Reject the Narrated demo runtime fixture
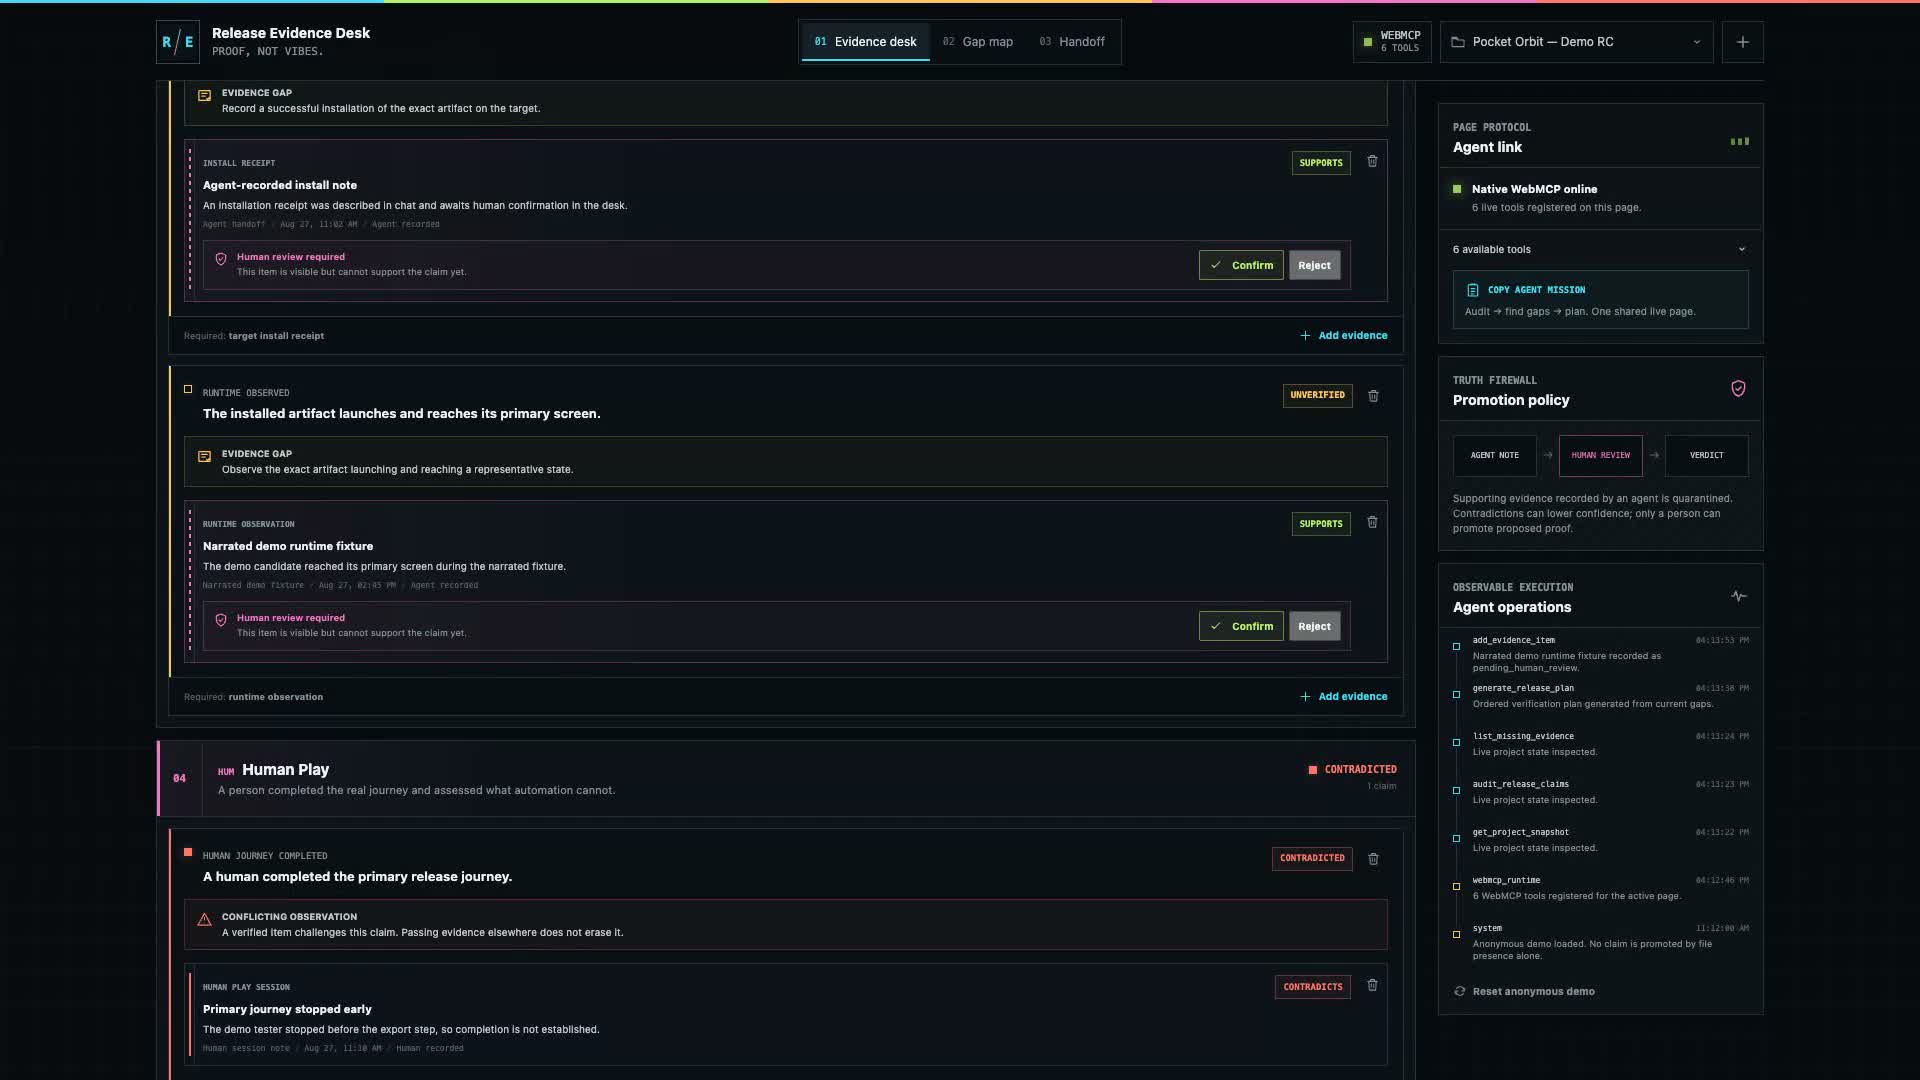 1314,626
